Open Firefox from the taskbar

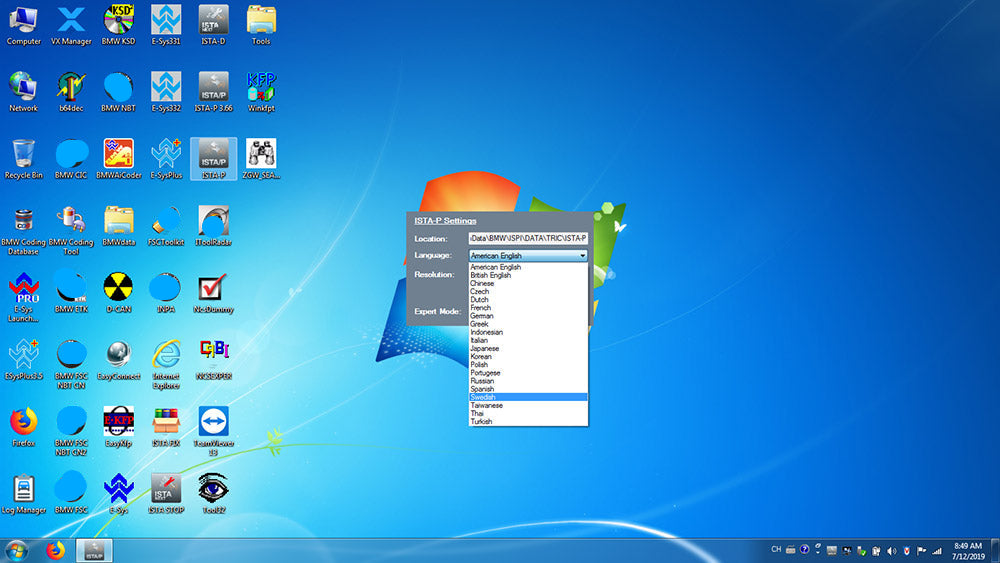[56, 550]
